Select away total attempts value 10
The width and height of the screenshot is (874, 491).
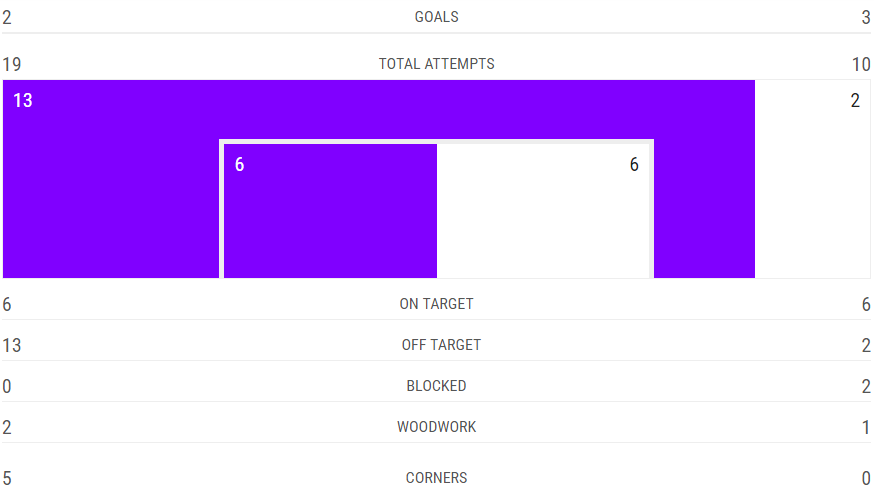click(861, 64)
